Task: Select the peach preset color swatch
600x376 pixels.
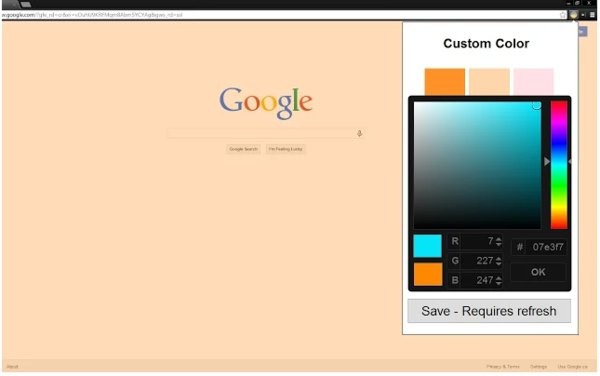Action: 489,81
